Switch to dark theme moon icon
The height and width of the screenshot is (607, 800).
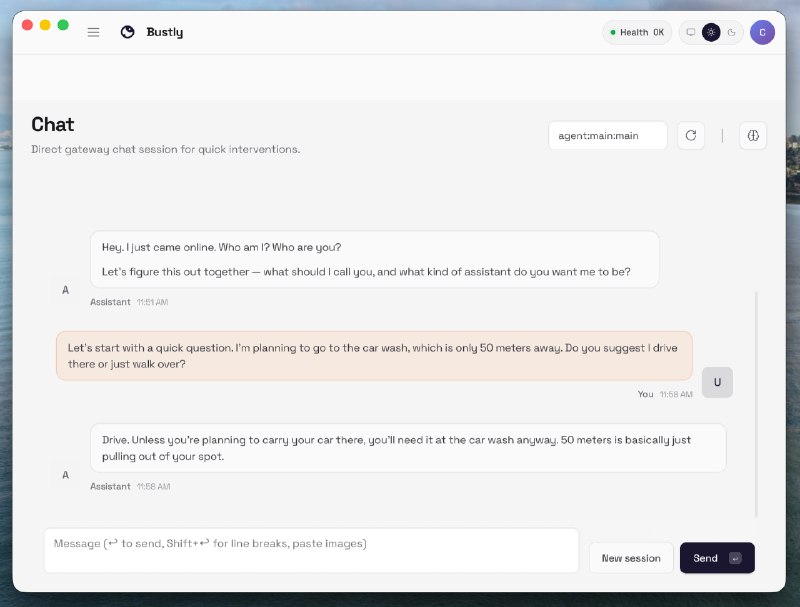(731, 32)
